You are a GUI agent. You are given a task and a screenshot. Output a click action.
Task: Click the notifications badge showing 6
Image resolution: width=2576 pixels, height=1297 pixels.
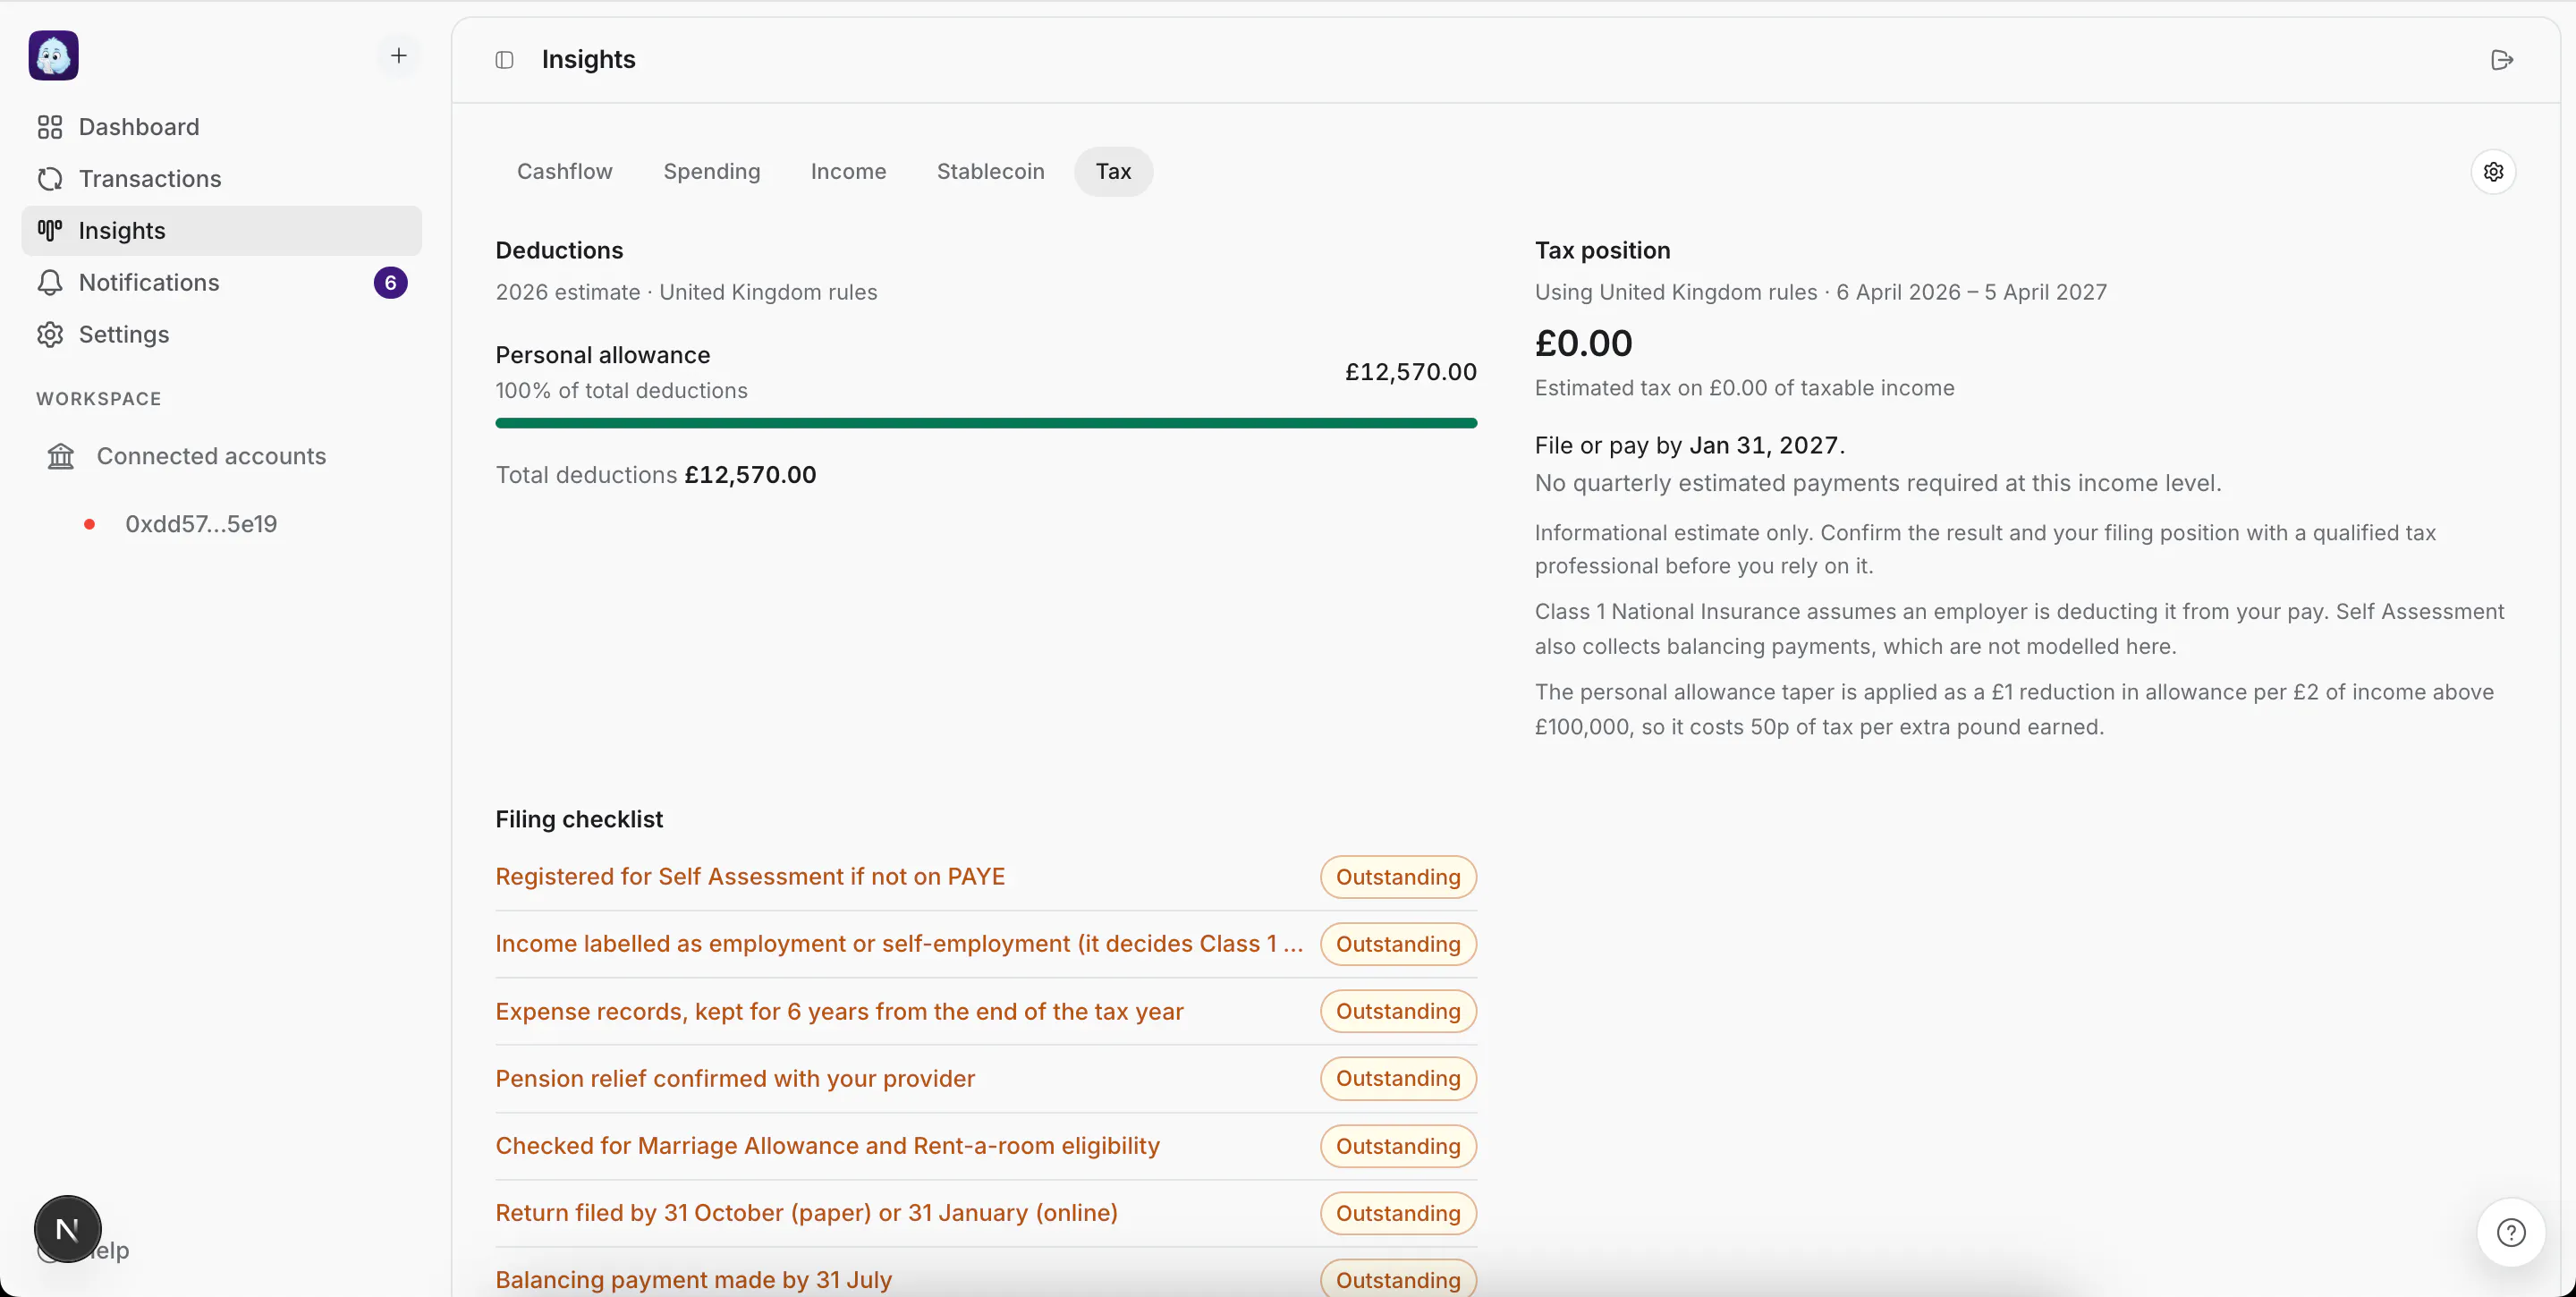pos(391,283)
